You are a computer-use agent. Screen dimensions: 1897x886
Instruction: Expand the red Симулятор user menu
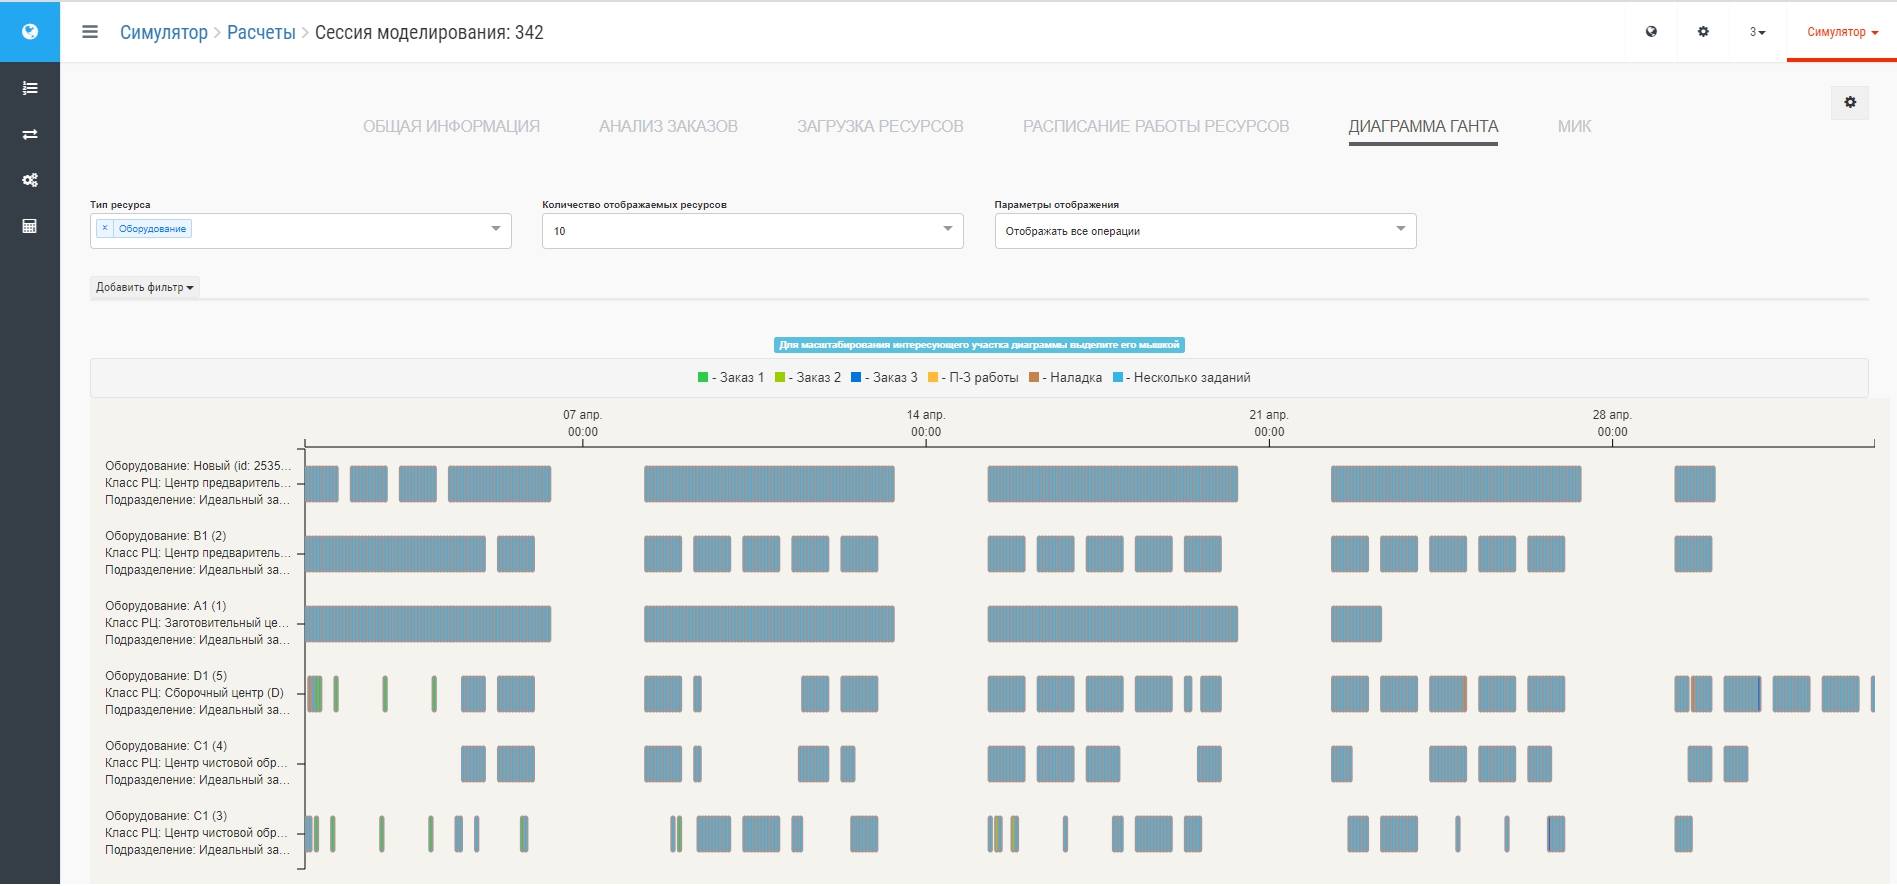tap(1842, 32)
